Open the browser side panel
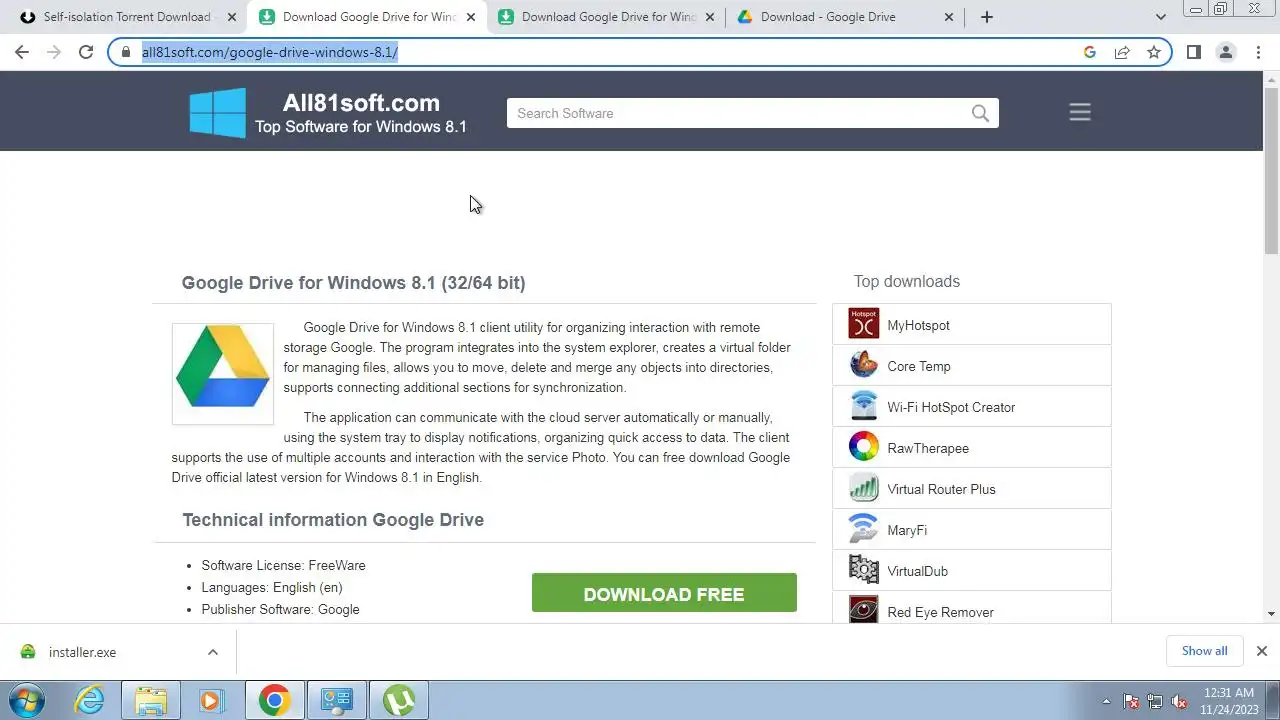Screen dimensions: 1280x720 [x=1194, y=52]
